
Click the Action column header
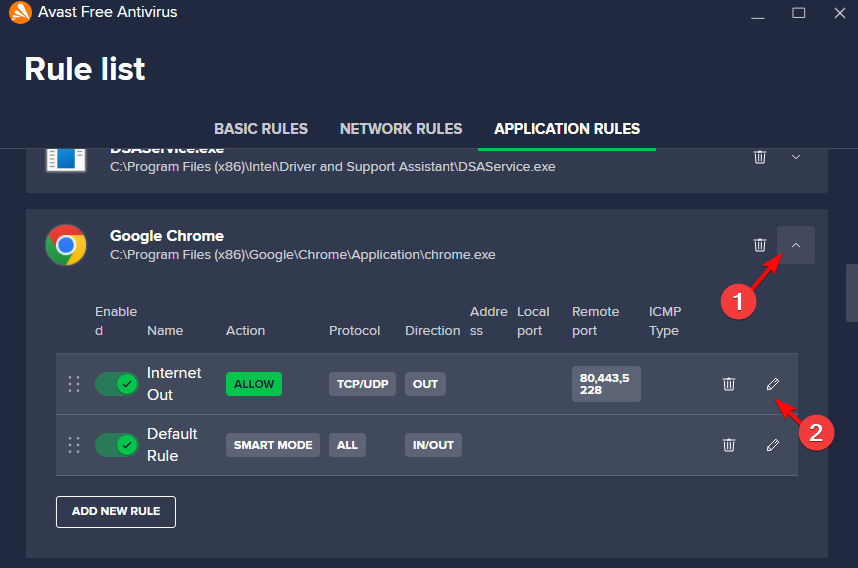(x=245, y=331)
